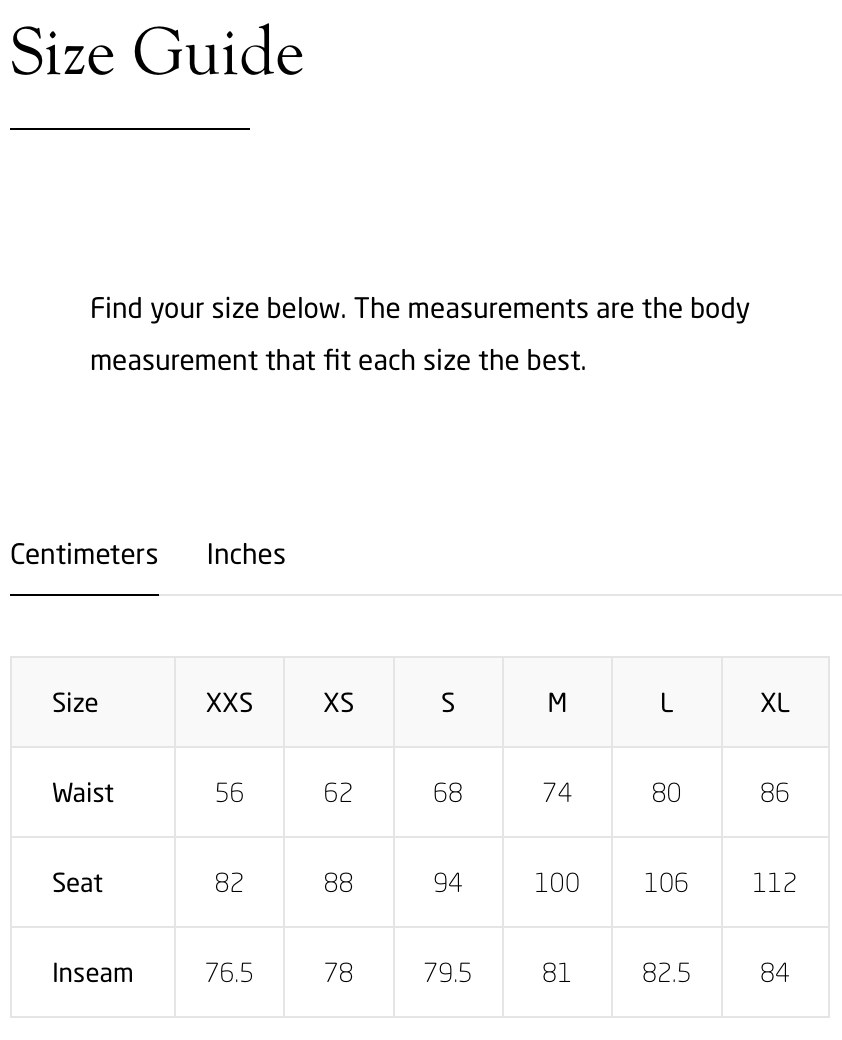Screen dimensions: 842x1040
Task: Select the seat value 100 cell
Action: (x=557, y=883)
